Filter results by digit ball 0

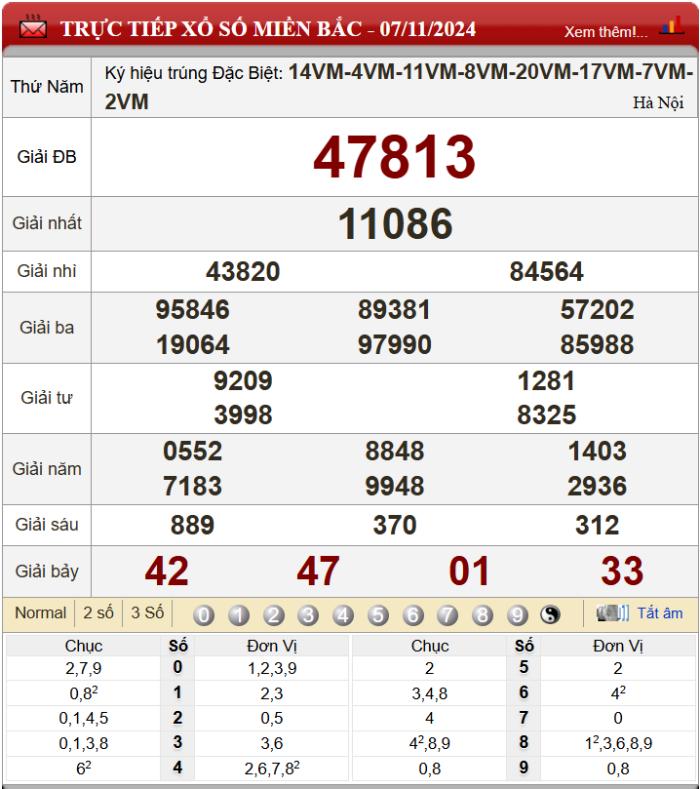[204, 615]
